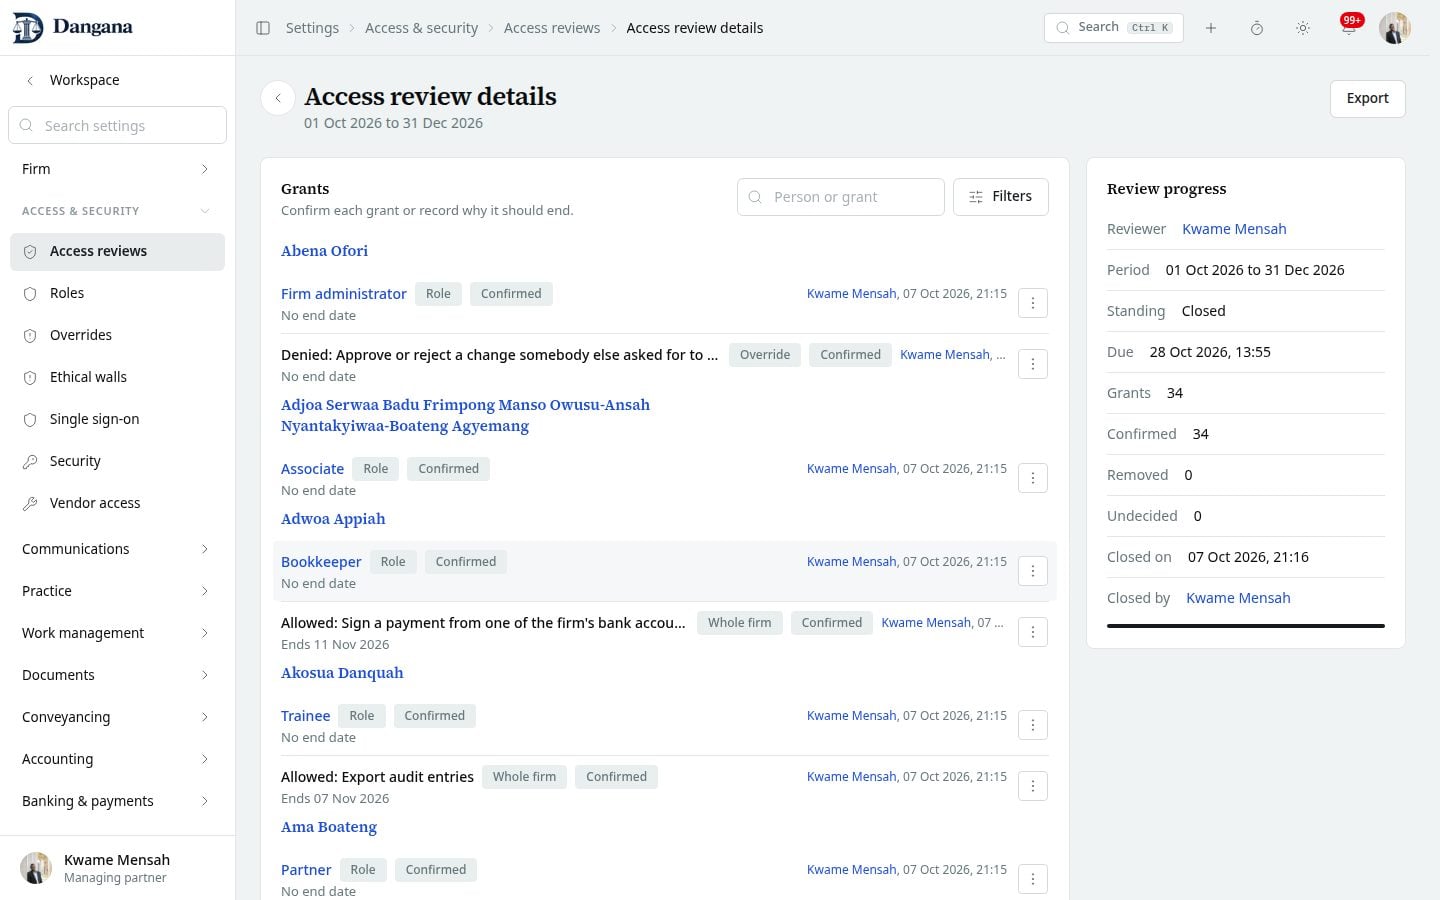Click the Search settings field

pos(117,125)
